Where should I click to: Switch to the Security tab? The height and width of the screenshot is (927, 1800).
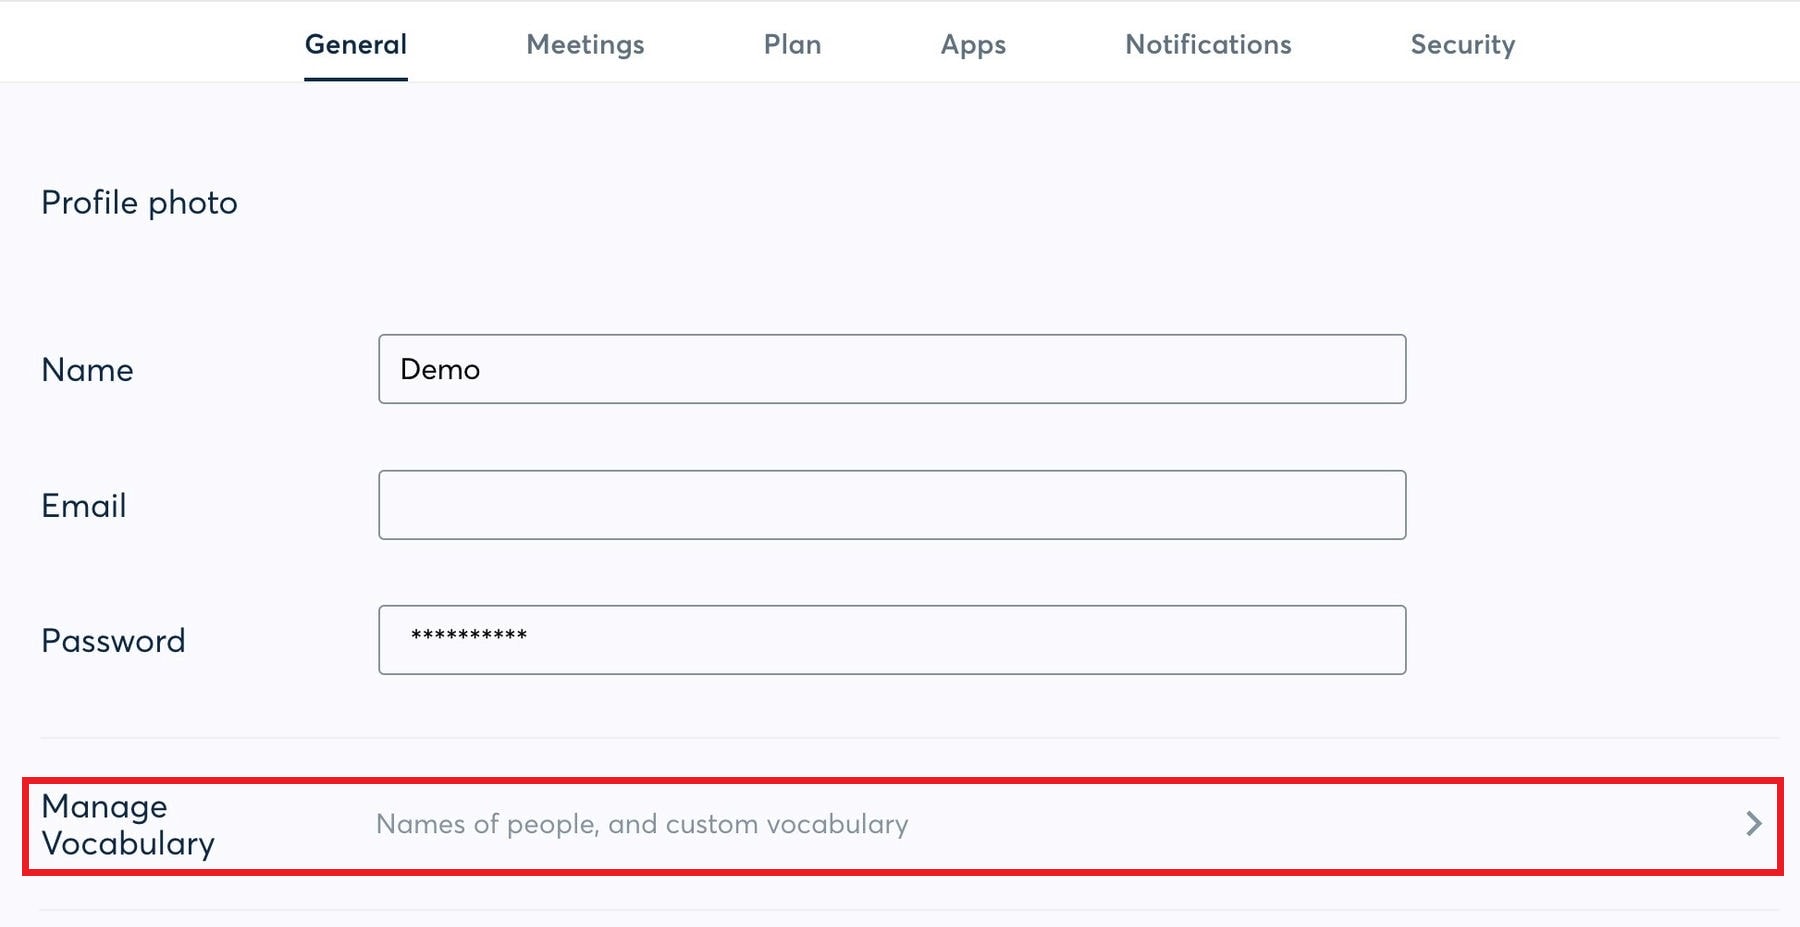tap(1462, 44)
